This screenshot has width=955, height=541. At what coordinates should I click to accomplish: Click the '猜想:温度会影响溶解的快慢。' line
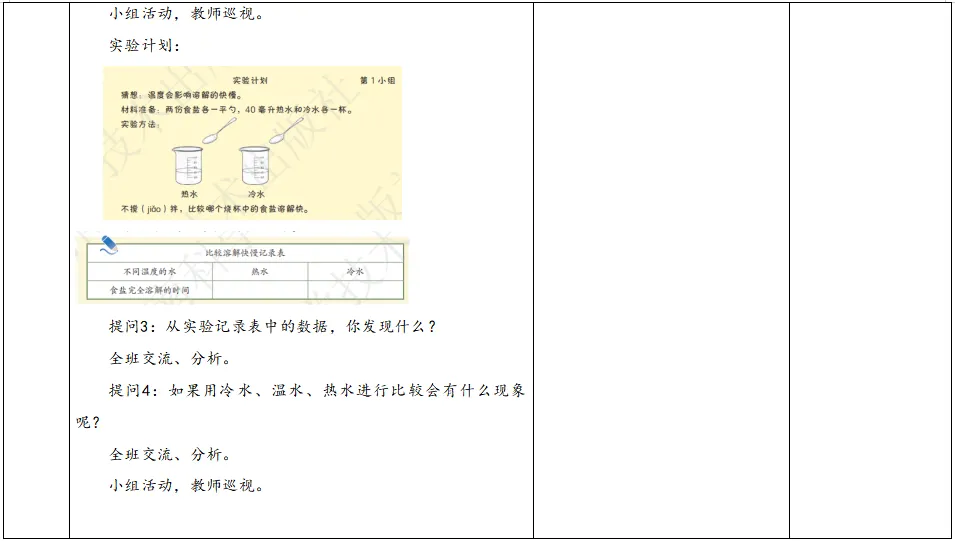[x=182, y=95]
